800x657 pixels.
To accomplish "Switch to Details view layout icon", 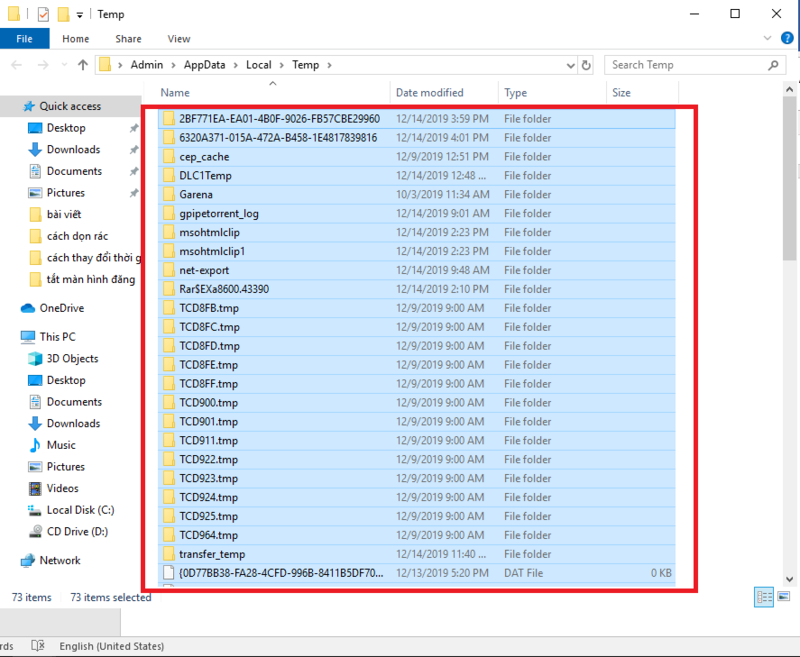I will pos(764,597).
